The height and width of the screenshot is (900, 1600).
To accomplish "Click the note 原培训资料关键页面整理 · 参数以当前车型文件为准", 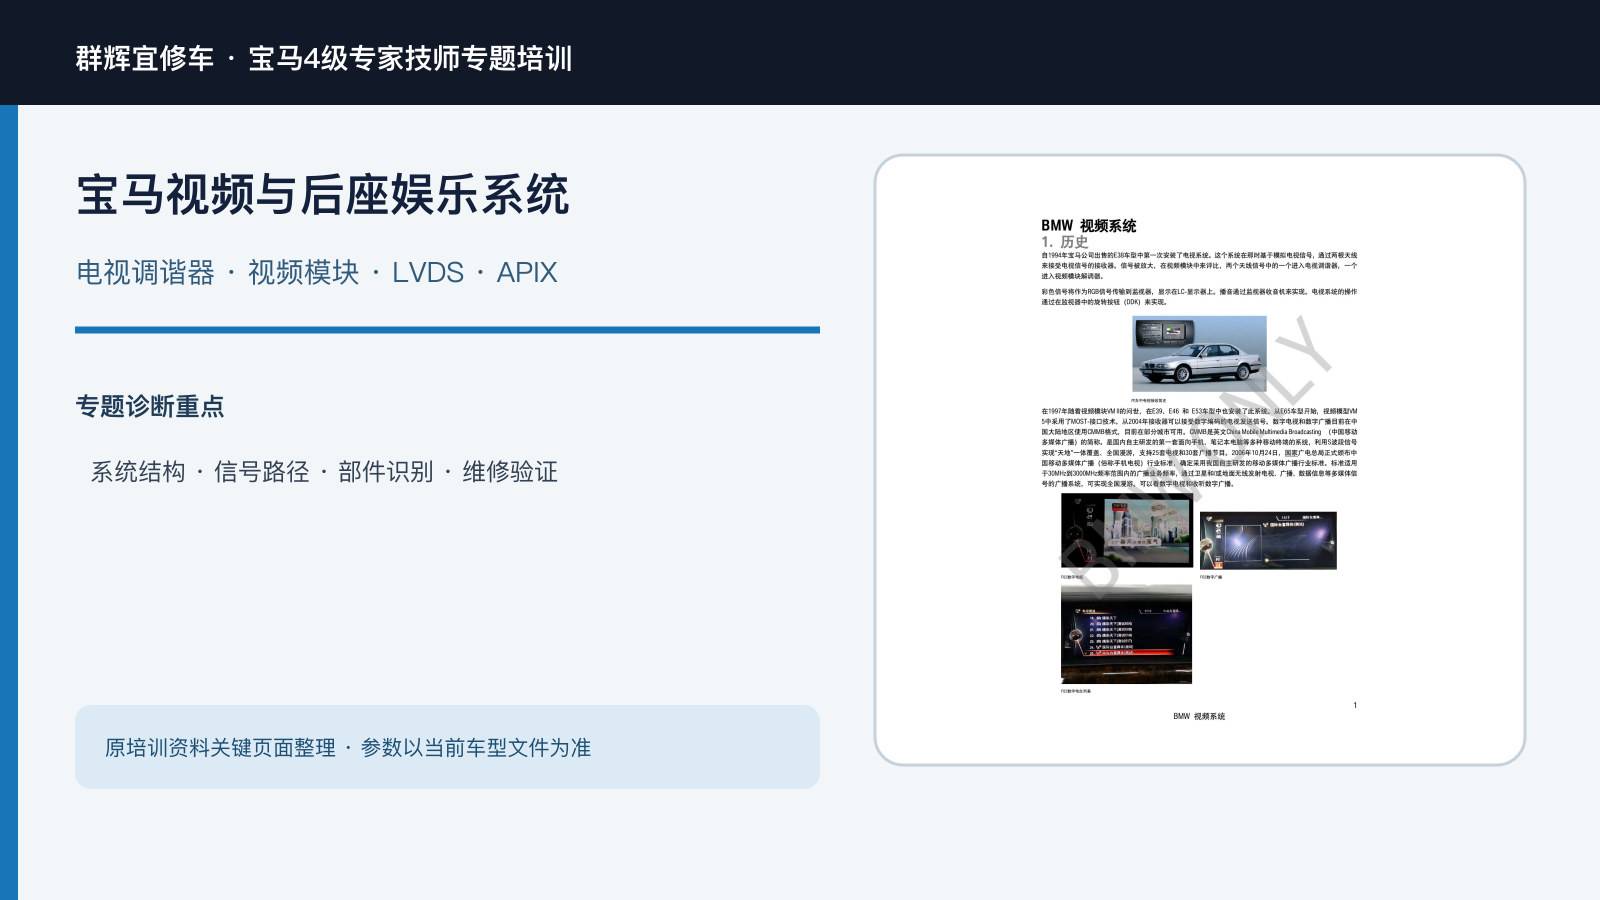I will tap(348, 748).
